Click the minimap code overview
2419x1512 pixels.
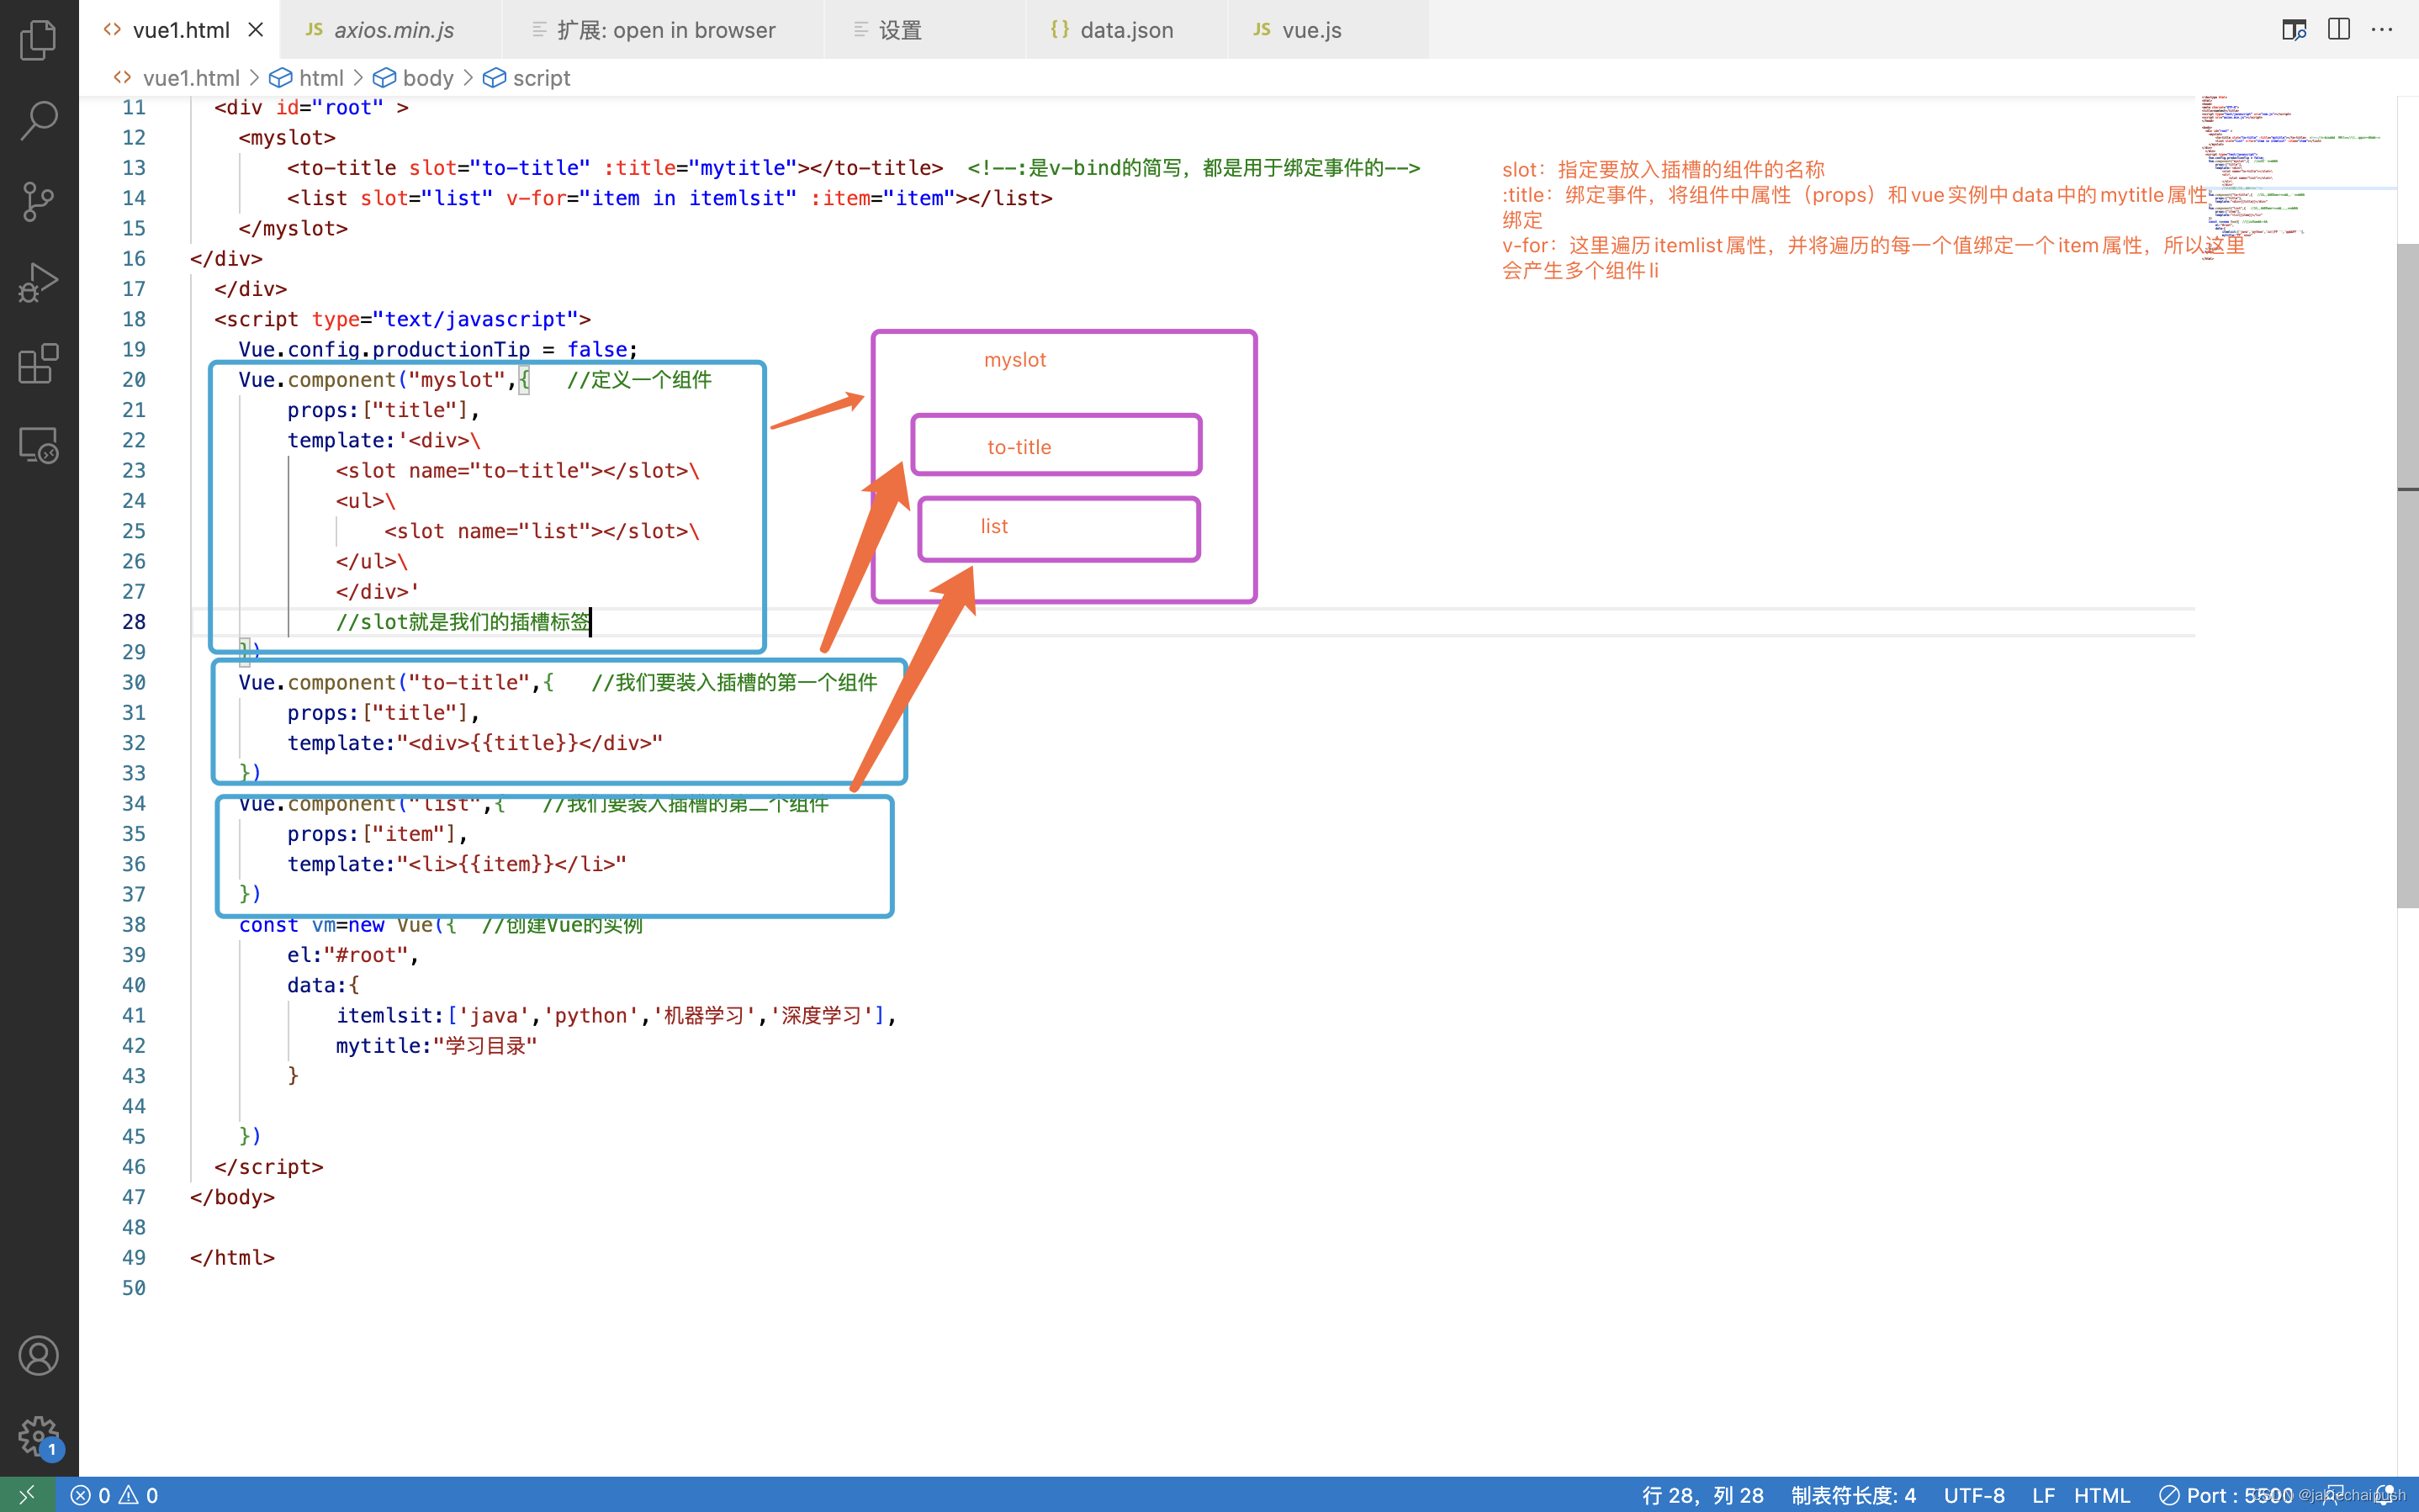pos(2295,180)
